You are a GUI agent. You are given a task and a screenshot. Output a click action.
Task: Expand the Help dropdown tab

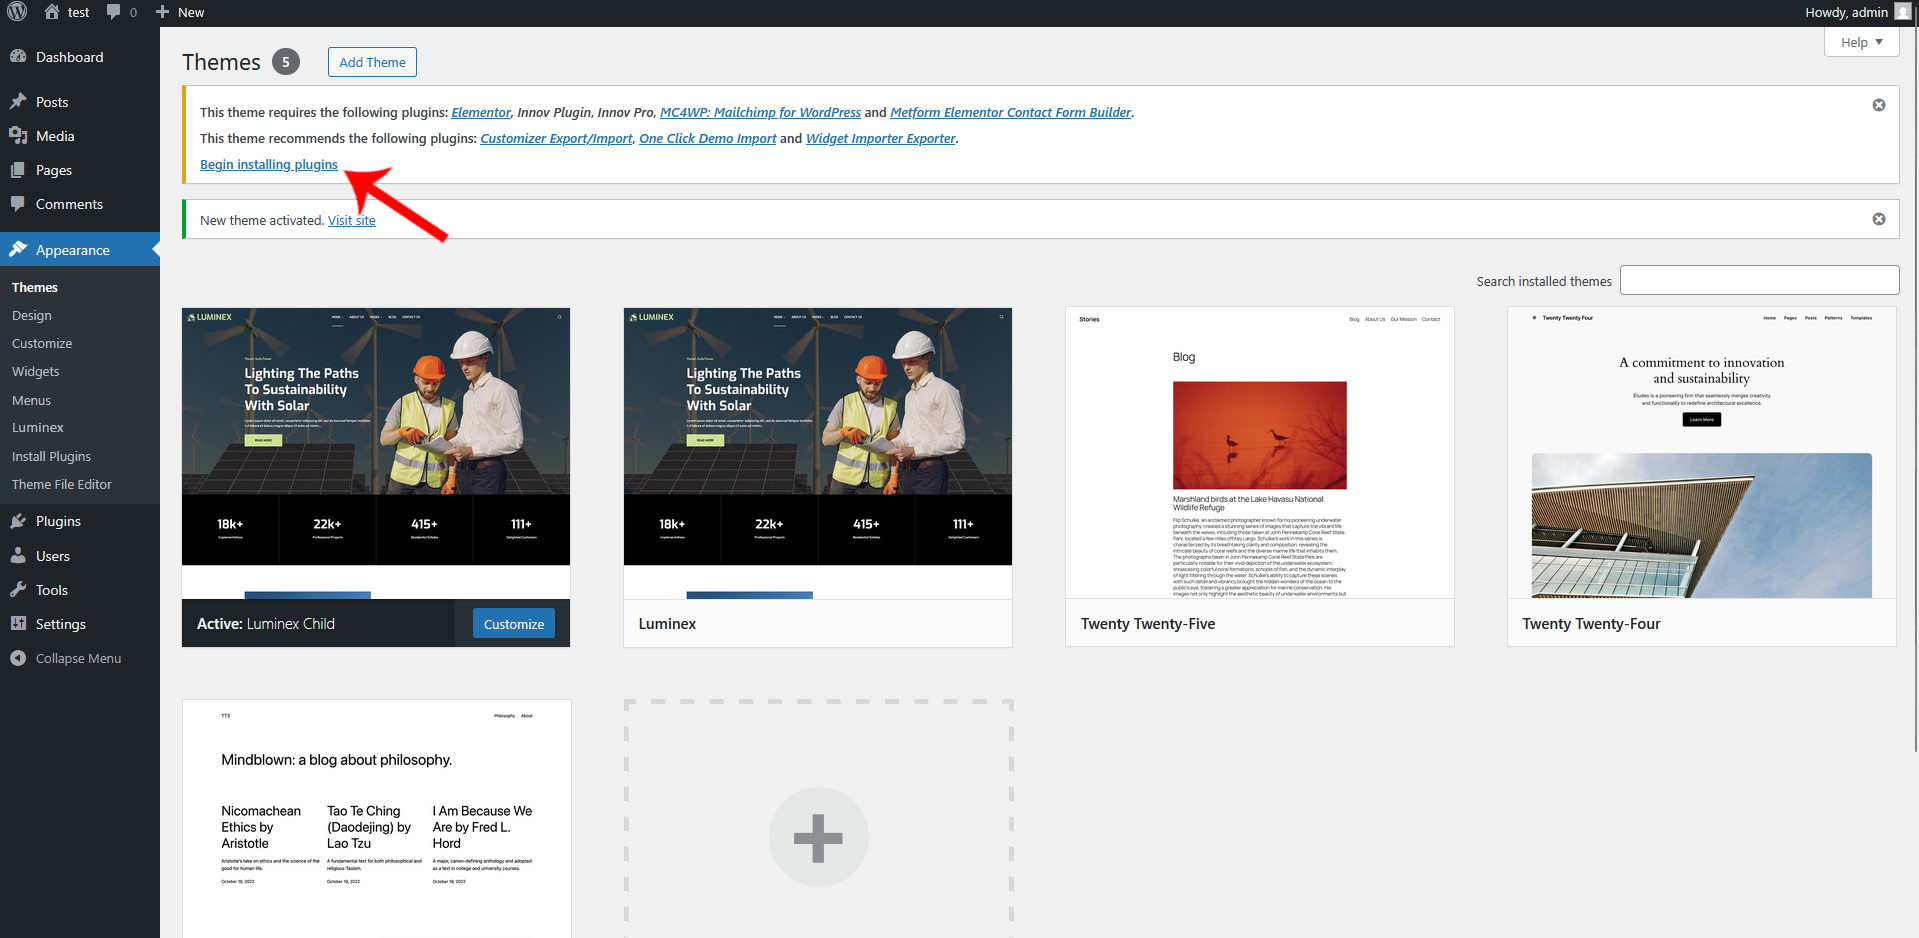(x=1861, y=42)
